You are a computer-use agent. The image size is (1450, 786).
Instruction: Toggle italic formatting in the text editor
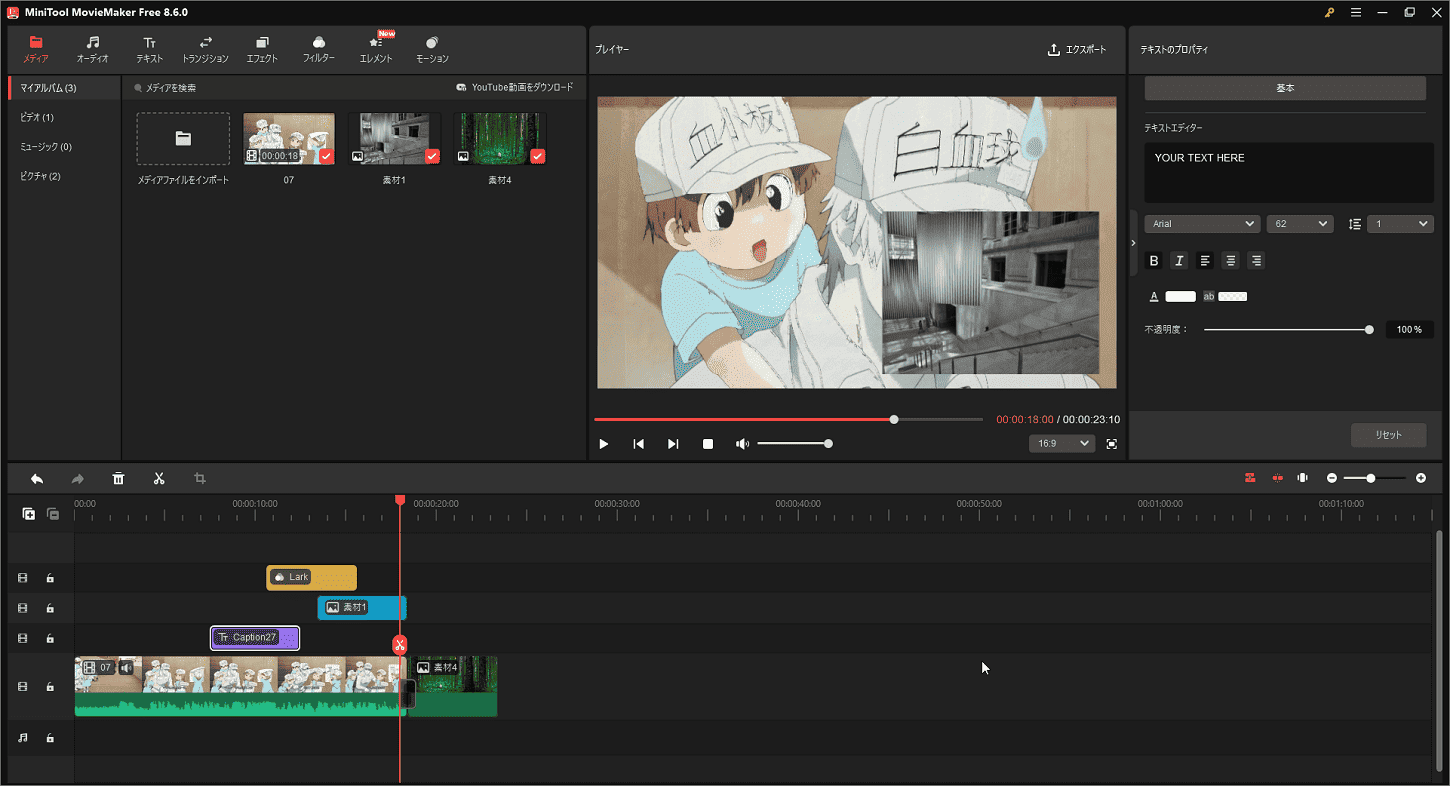pyautogui.click(x=1179, y=260)
